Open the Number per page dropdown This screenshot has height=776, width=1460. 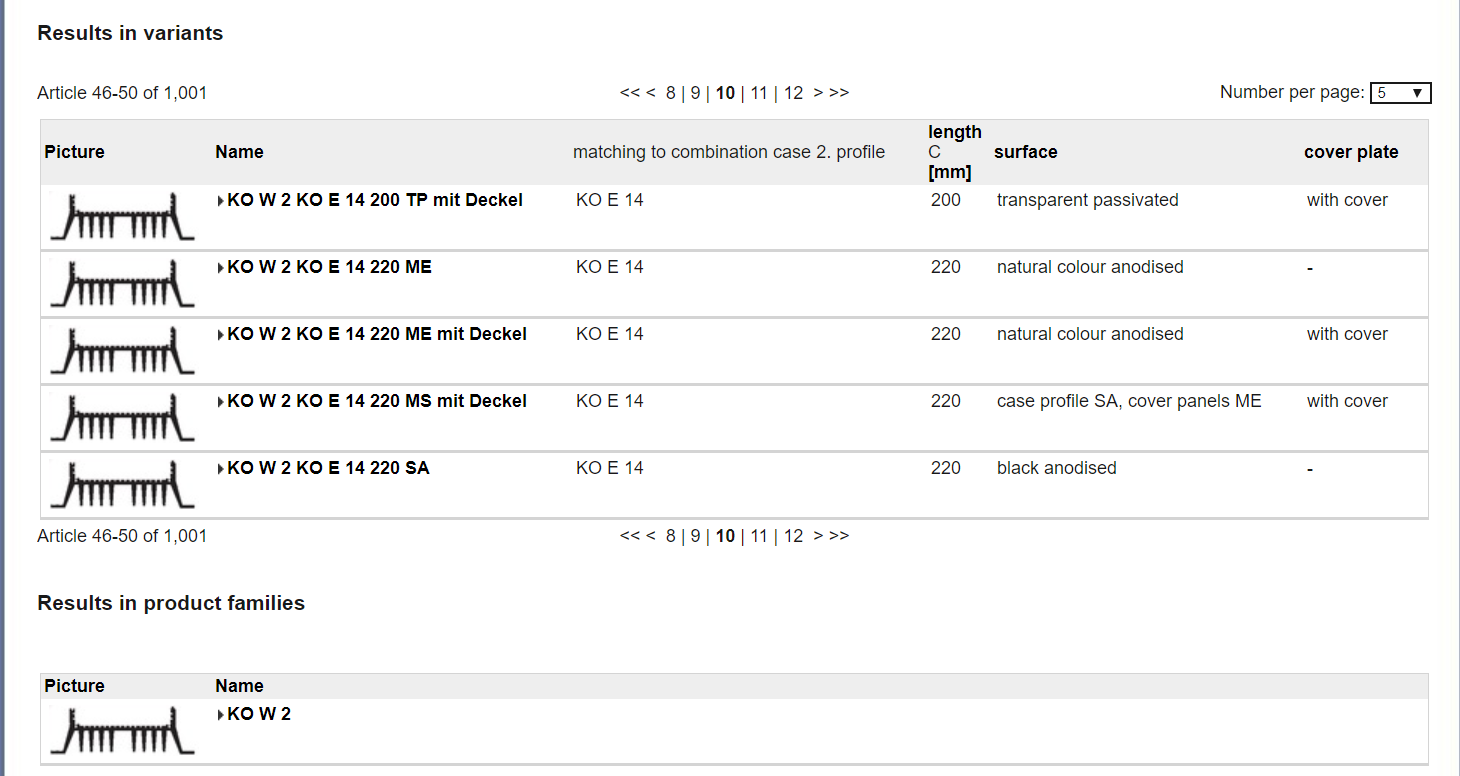tap(1400, 93)
